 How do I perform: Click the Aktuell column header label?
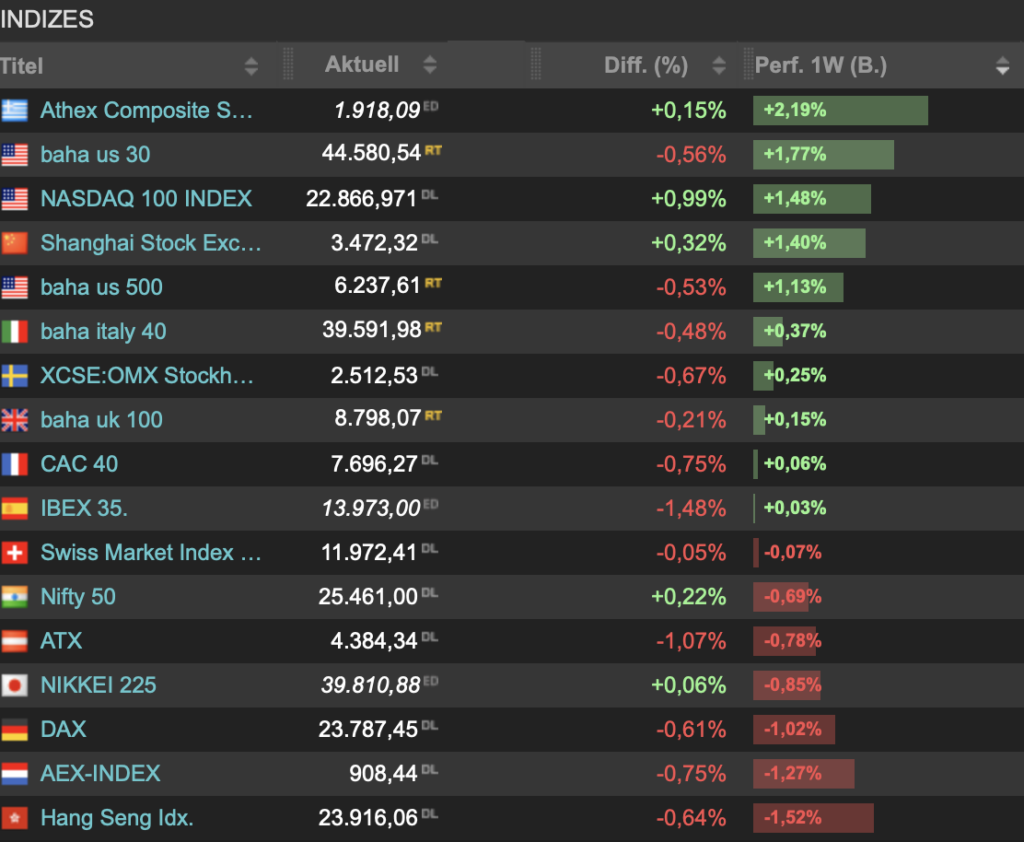click(362, 64)
